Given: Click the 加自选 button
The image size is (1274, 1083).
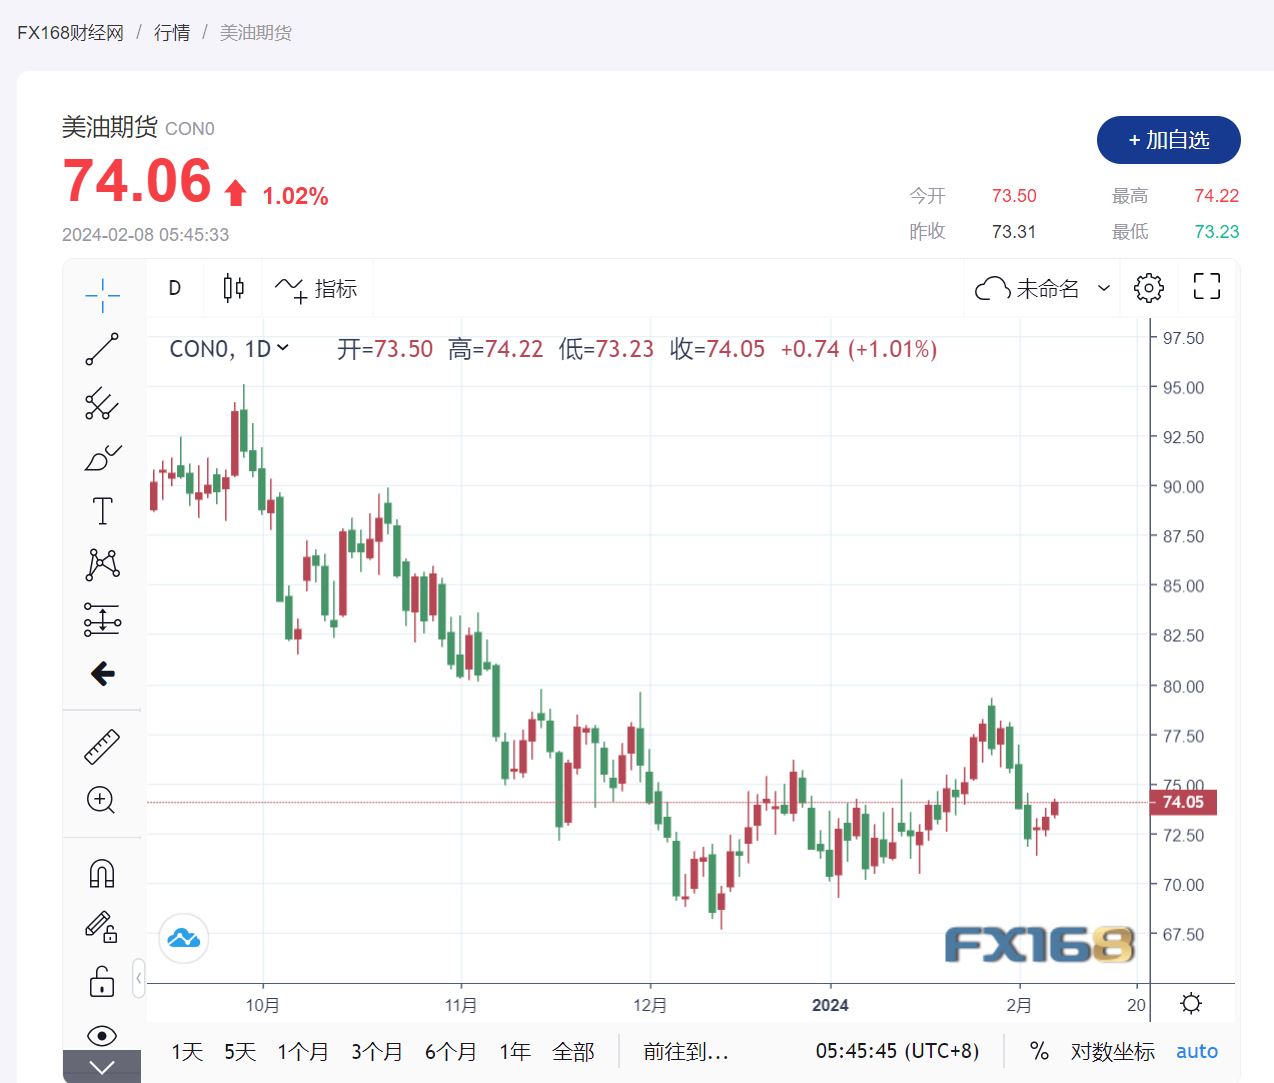Looking at the screenshot, I should [x=1168, y=140].
